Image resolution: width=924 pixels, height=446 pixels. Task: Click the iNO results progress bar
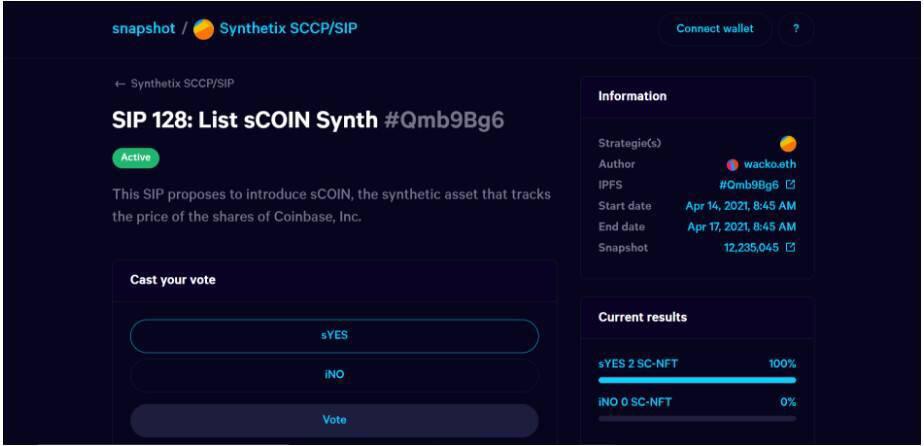click(x=697, y=418)
